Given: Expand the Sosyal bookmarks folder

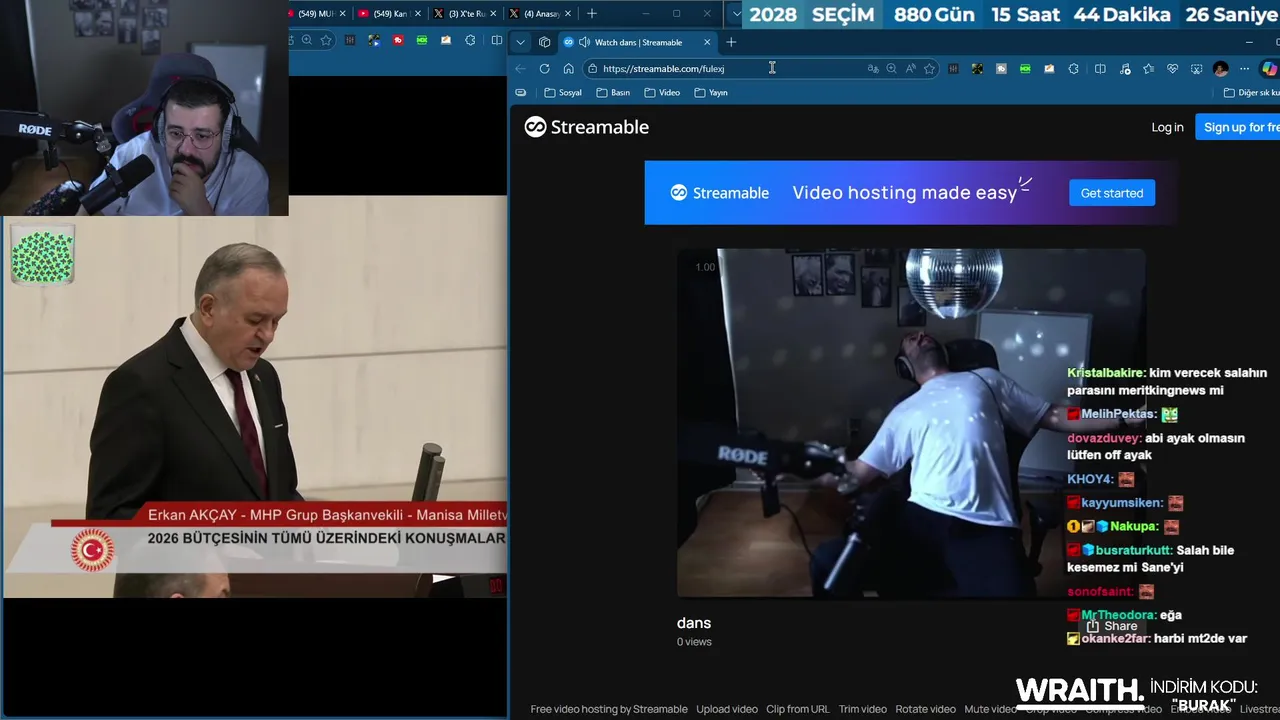Looking at the screenshot, I should [563, 92].
